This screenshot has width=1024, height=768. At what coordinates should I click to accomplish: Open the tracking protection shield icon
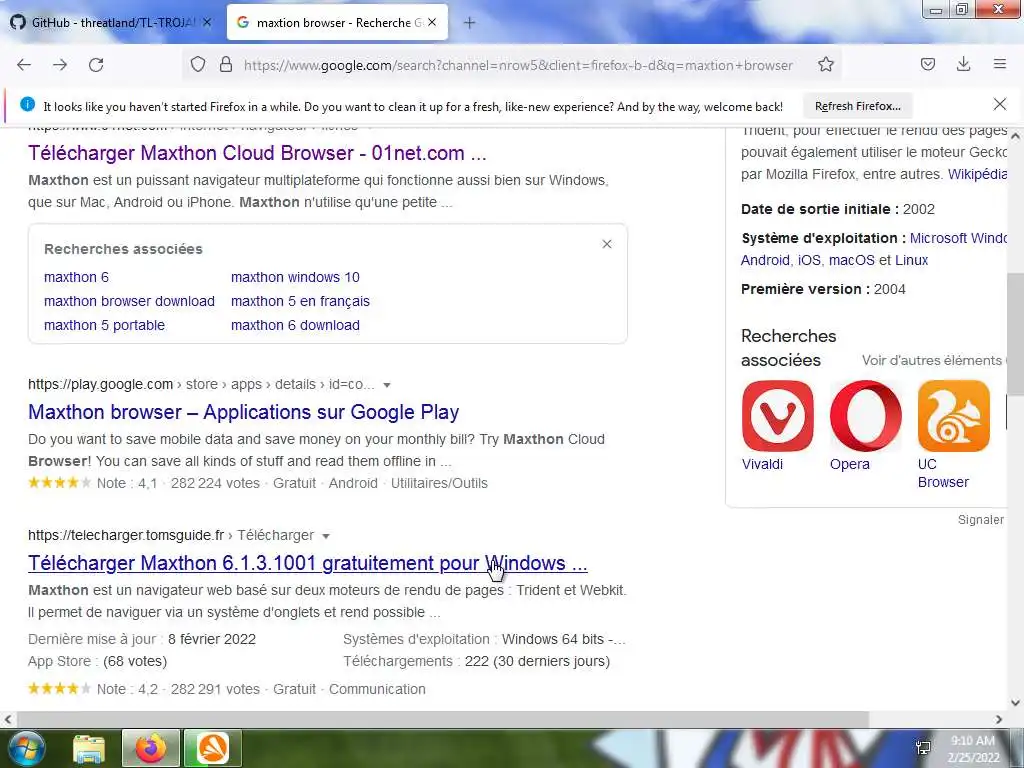point(198,65)
